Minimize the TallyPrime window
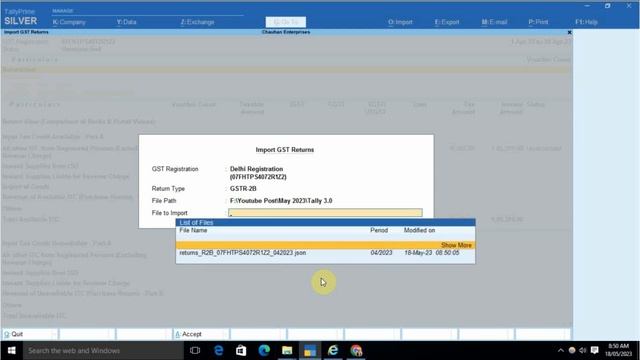 tap(587, 6)
